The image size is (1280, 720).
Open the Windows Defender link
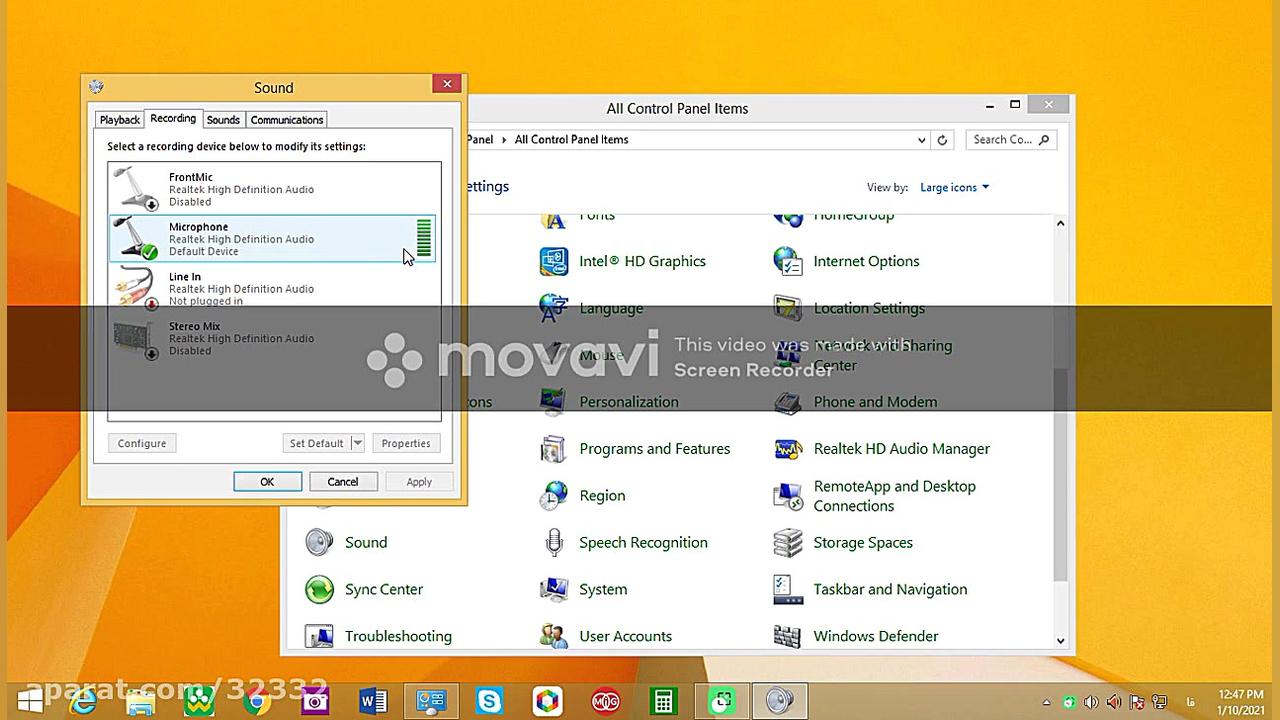(876, 636)
